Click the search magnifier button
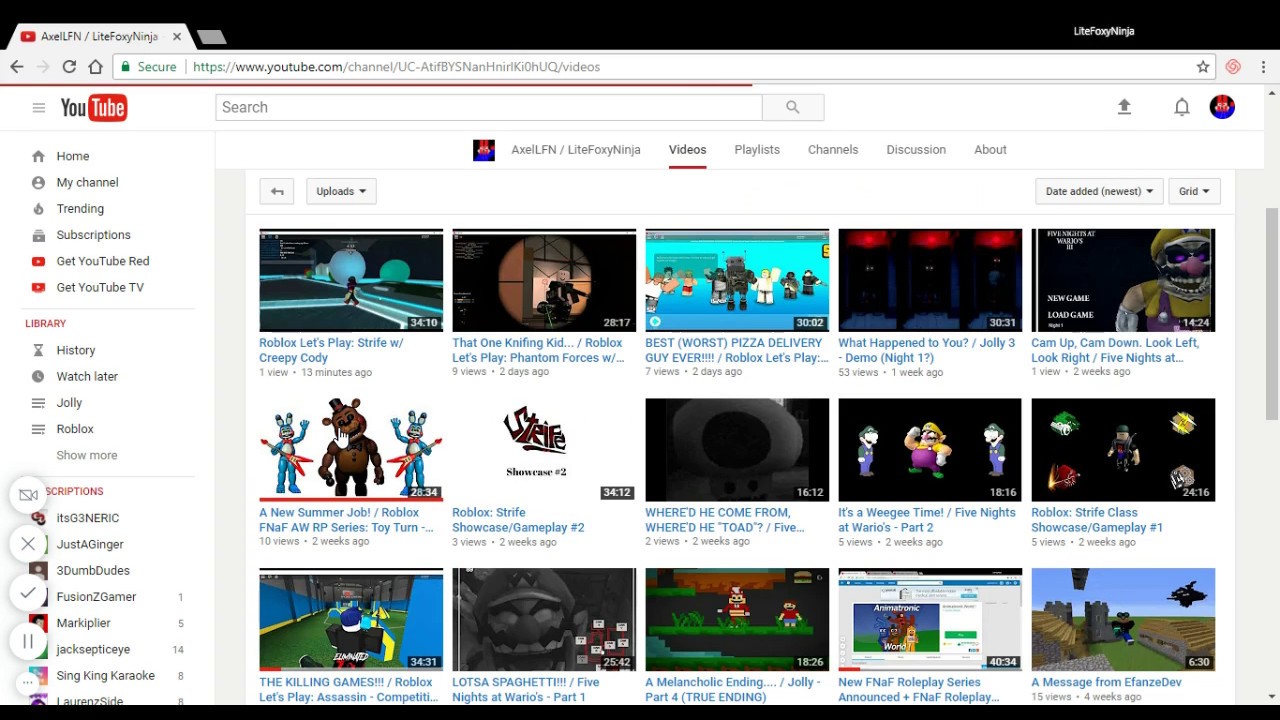1280x720 pixels. [x=793, y=107]
